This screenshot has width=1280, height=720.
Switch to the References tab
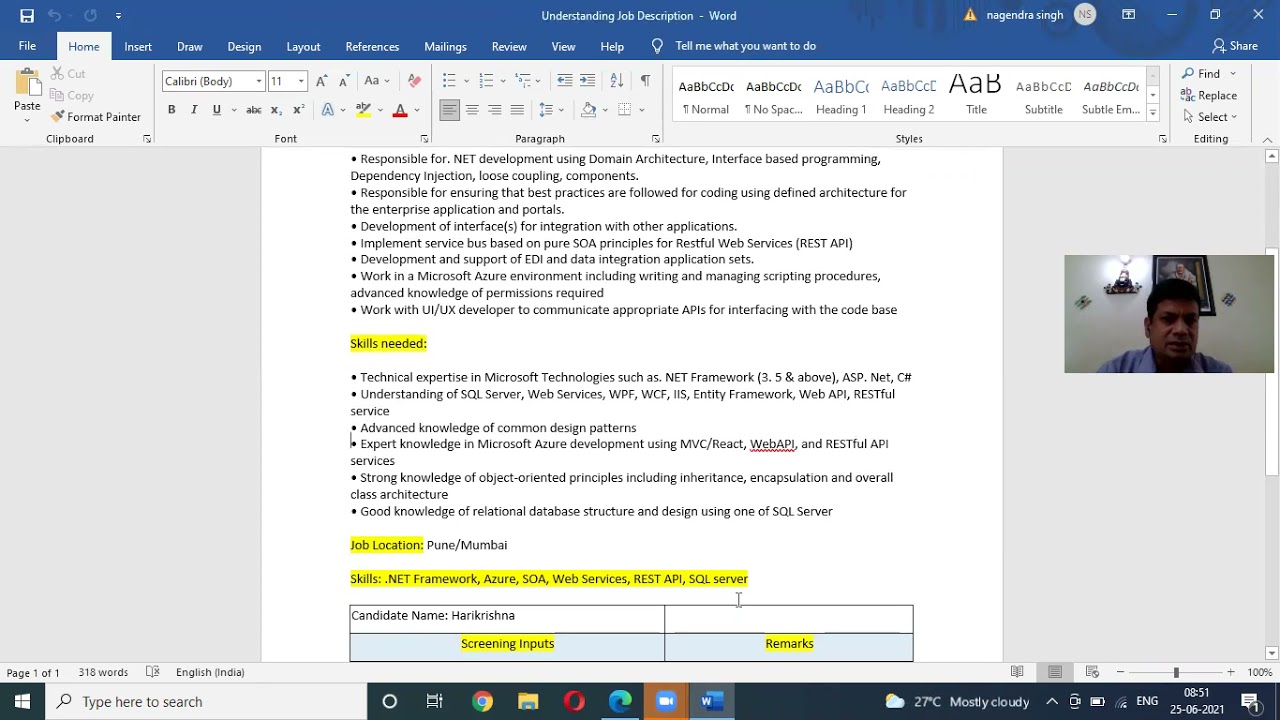[372, 46]
